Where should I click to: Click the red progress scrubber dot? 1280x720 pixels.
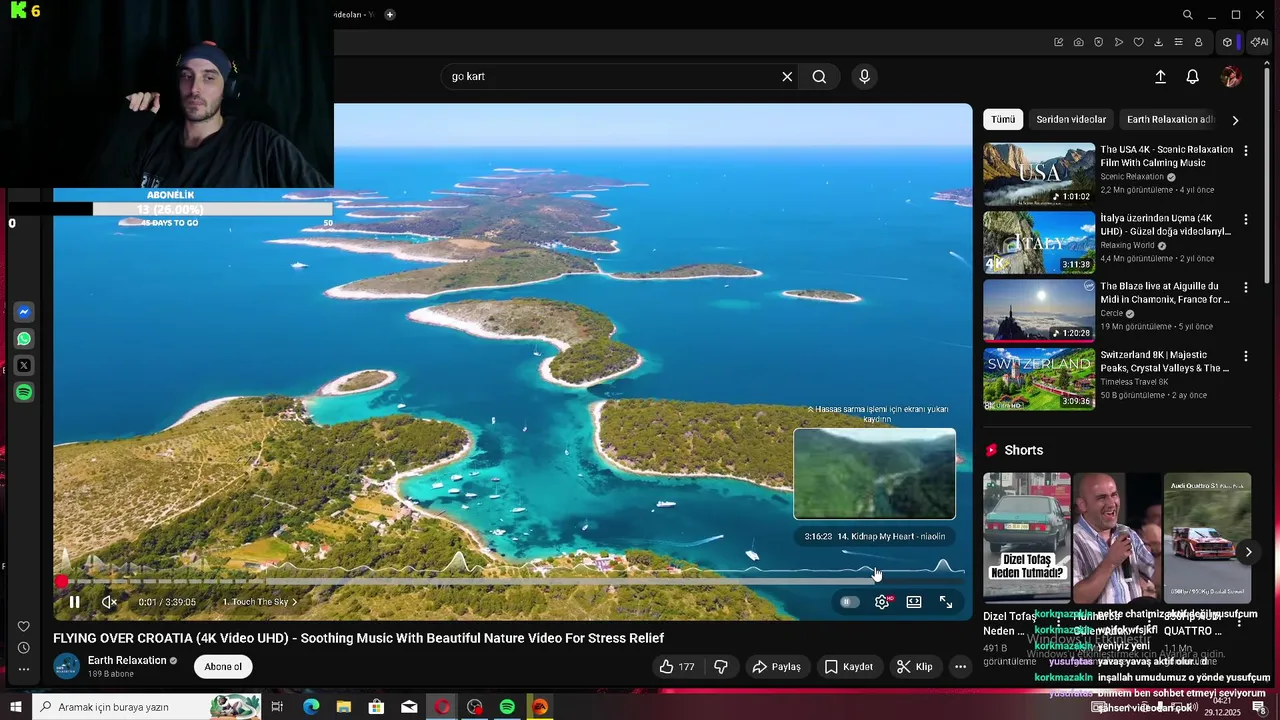[62, 581]
